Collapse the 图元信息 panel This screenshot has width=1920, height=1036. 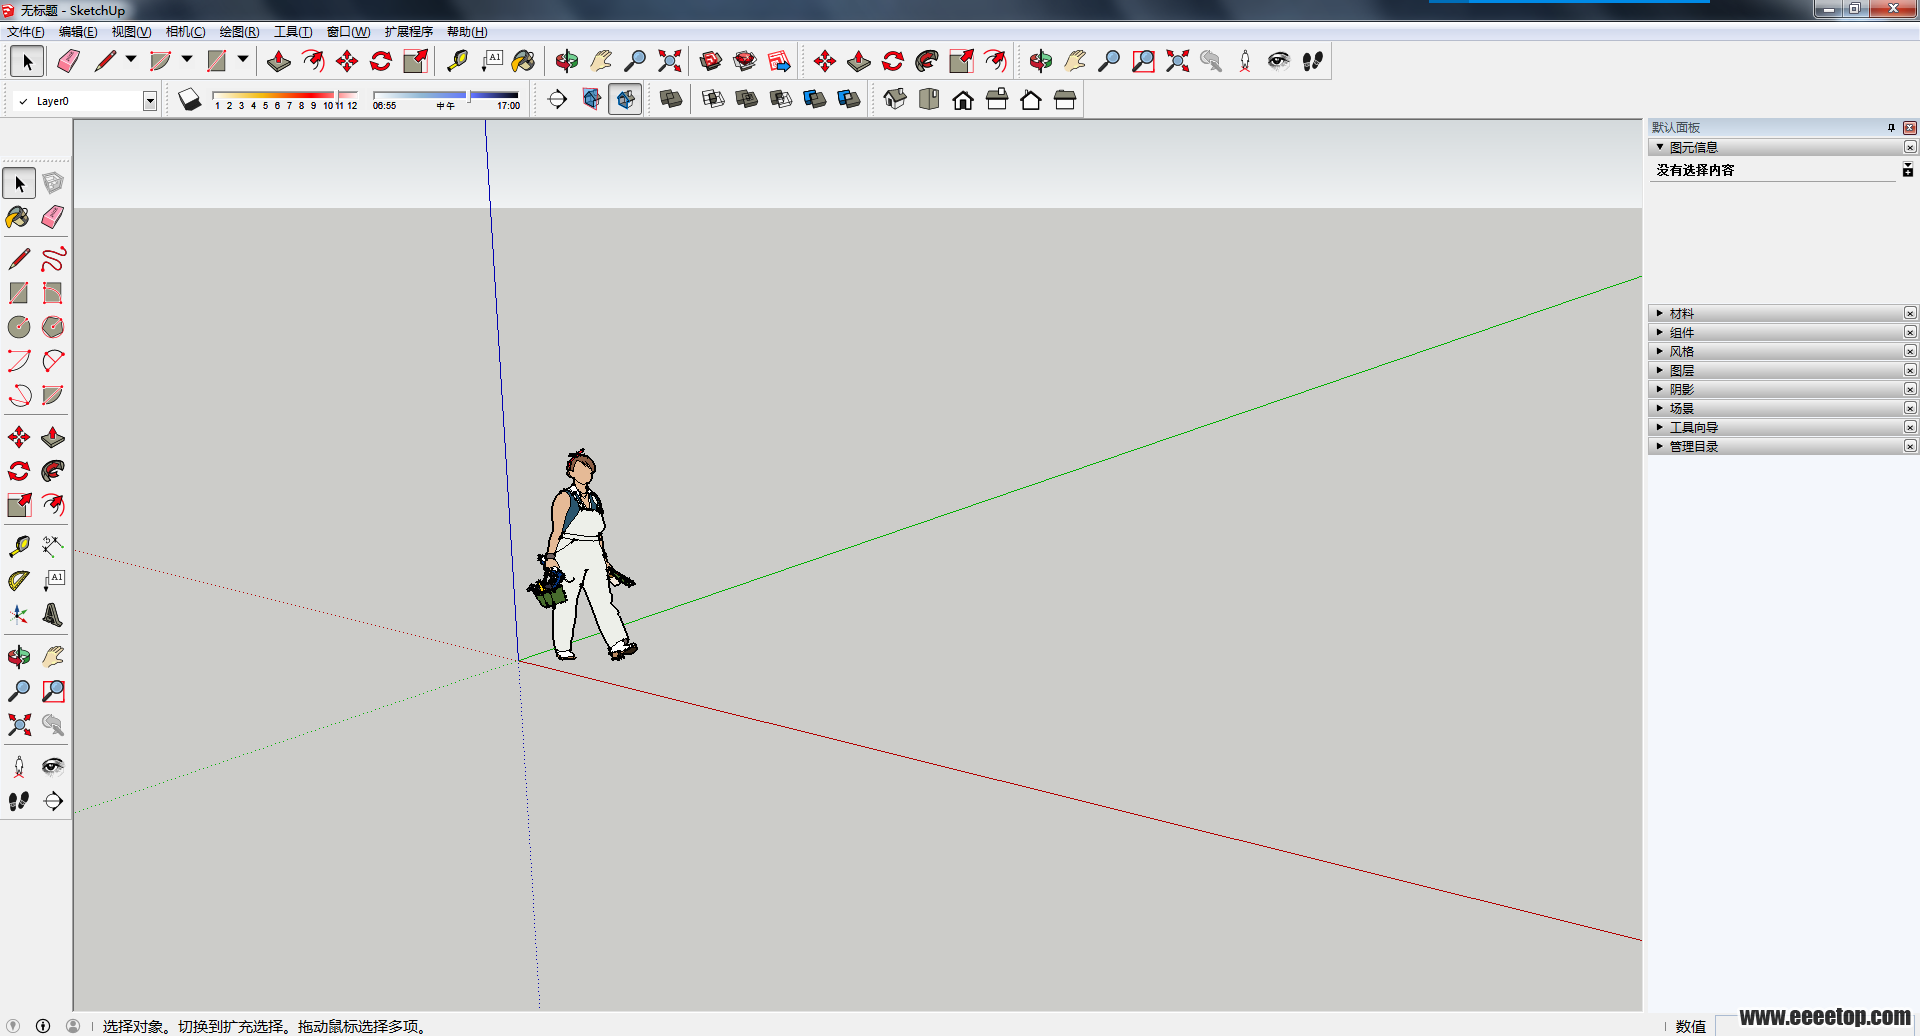coord(1660,147)
